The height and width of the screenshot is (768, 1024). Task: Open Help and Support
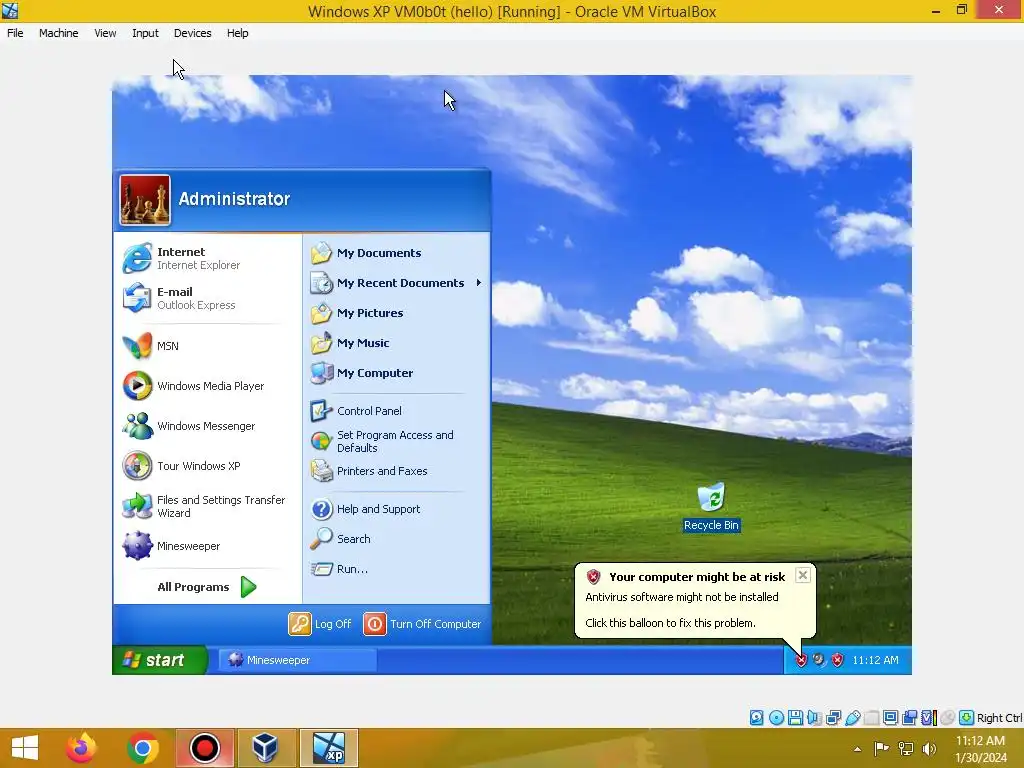(396, 509)
